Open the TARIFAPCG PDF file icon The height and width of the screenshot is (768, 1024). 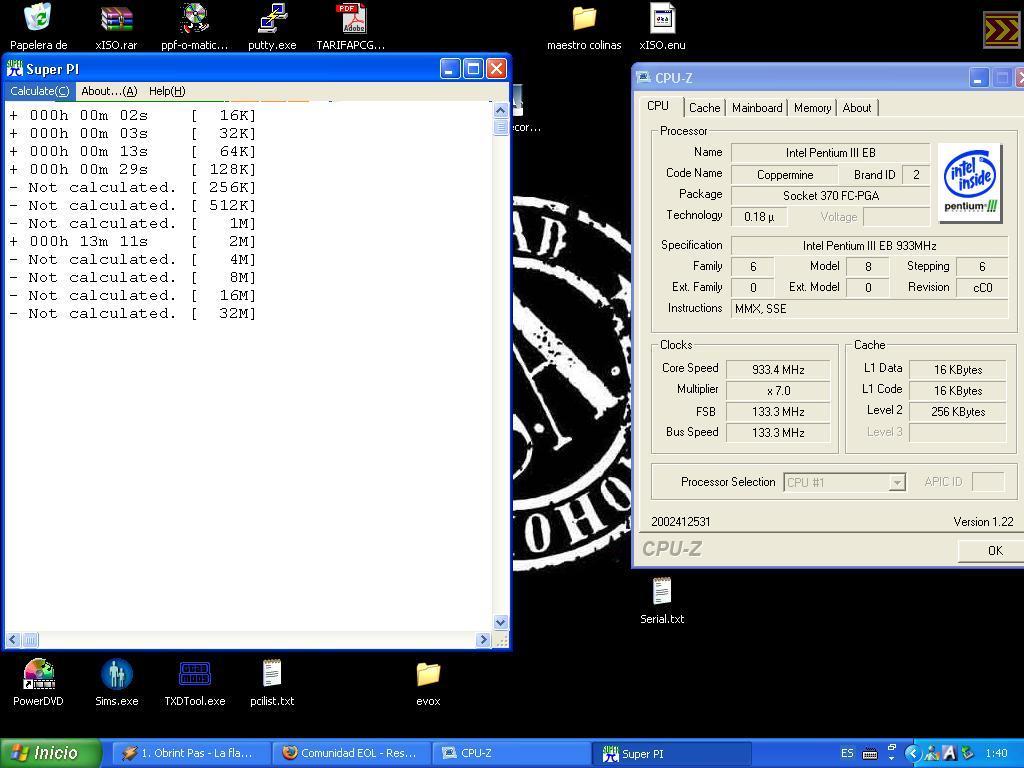pyautogui.click(x=350, y=20)
